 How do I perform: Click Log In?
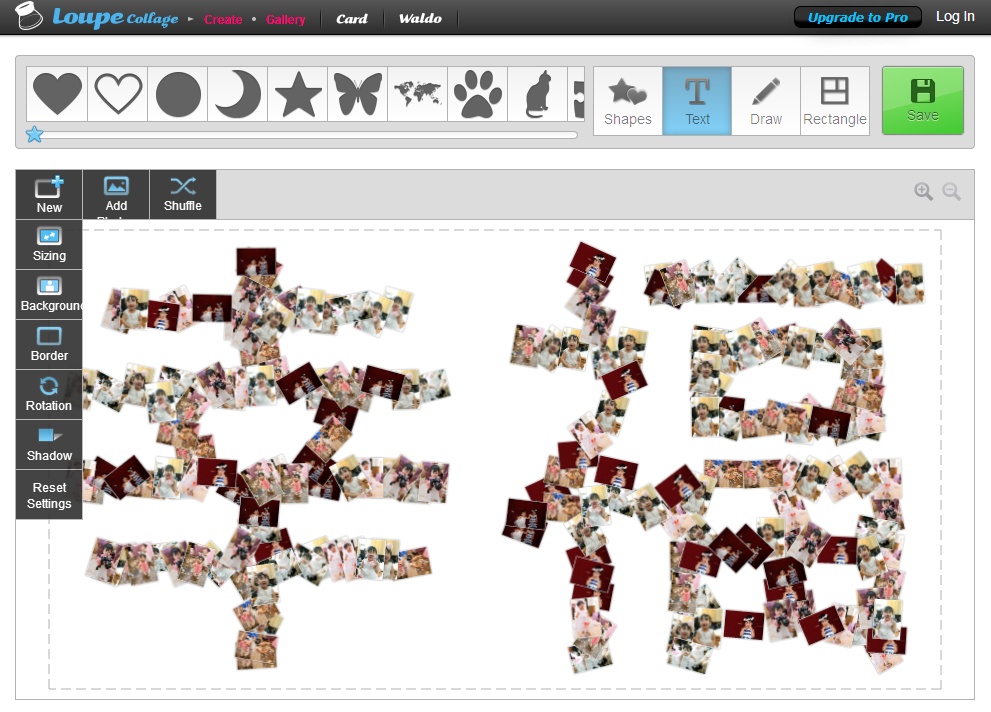[955, 17]
